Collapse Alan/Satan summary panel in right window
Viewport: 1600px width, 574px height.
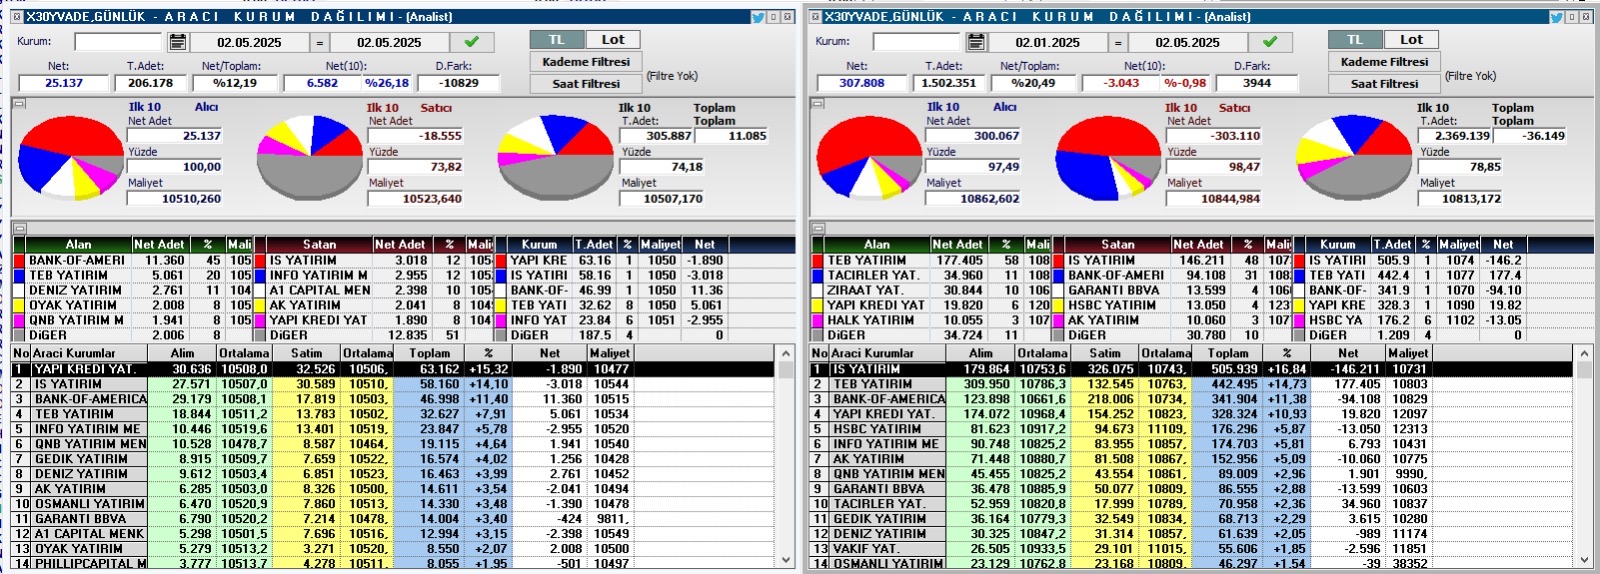[x=817, y=228]
